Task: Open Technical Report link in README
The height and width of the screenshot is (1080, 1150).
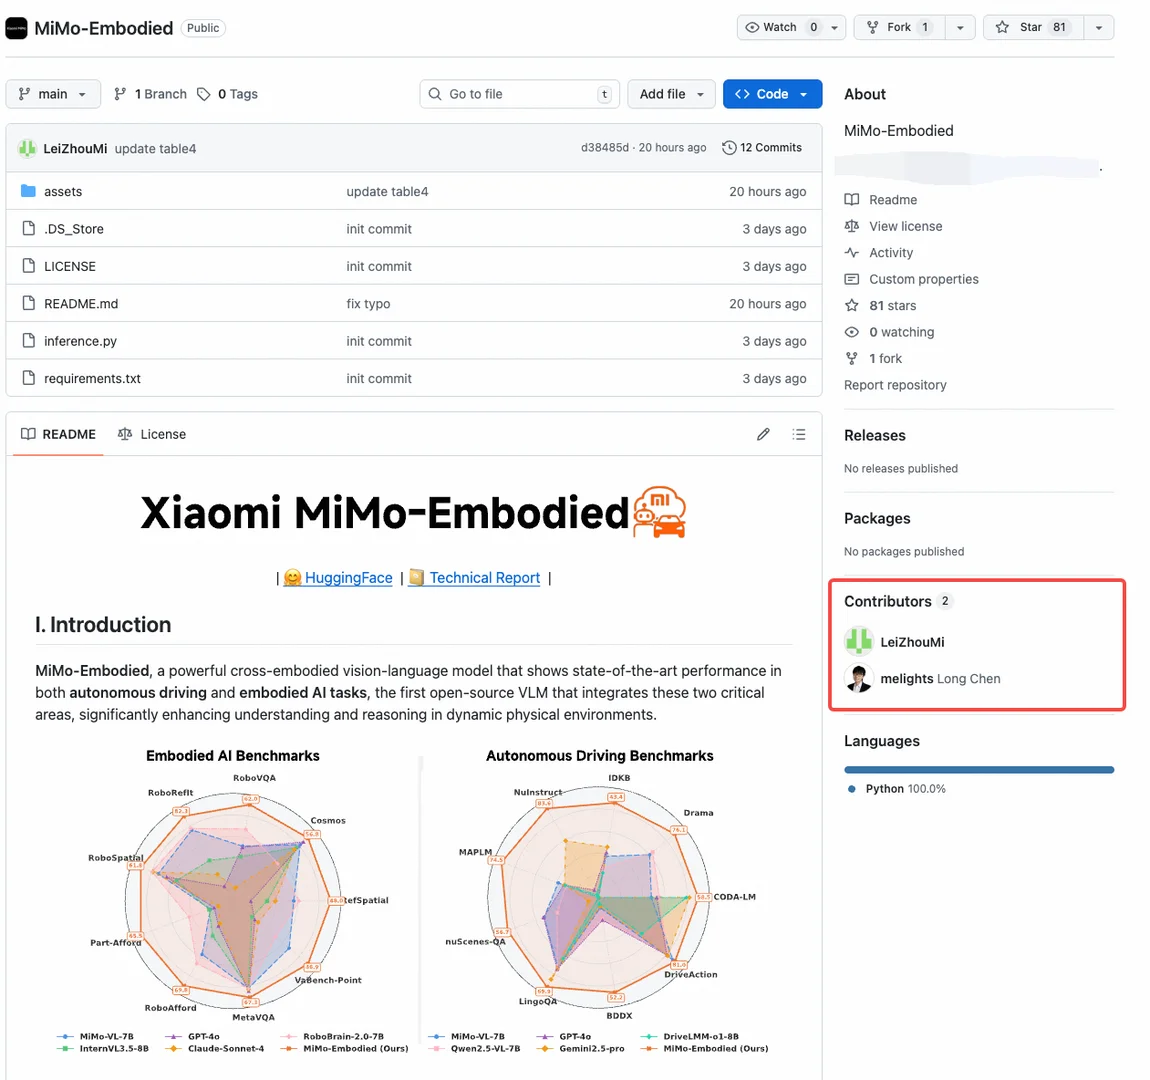Action: pos(485,578)
